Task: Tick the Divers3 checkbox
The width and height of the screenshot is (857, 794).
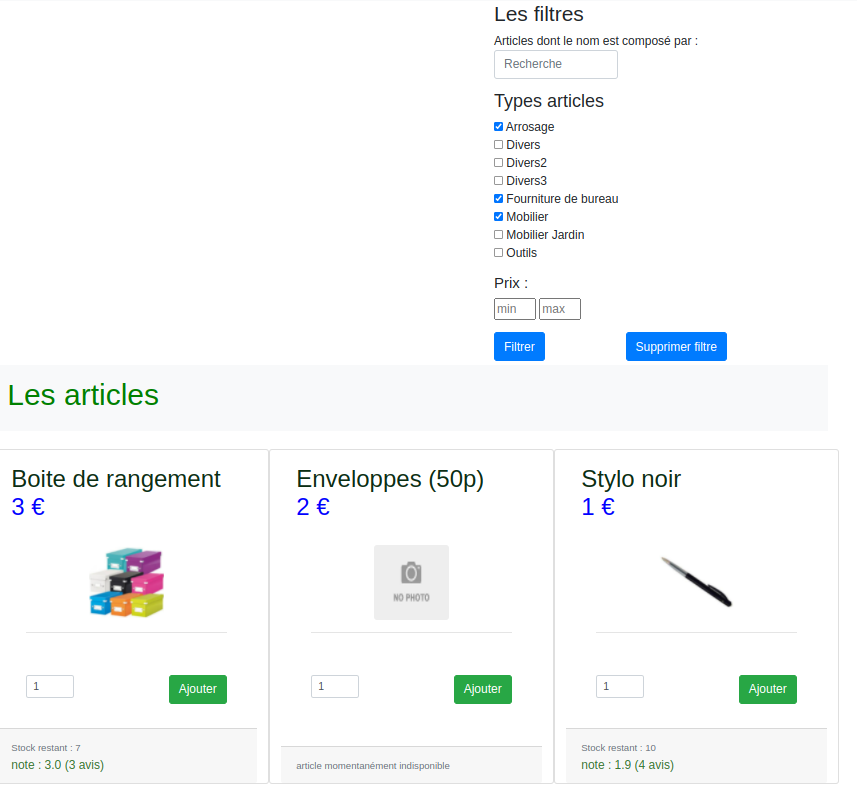Action: pos(499,181)
